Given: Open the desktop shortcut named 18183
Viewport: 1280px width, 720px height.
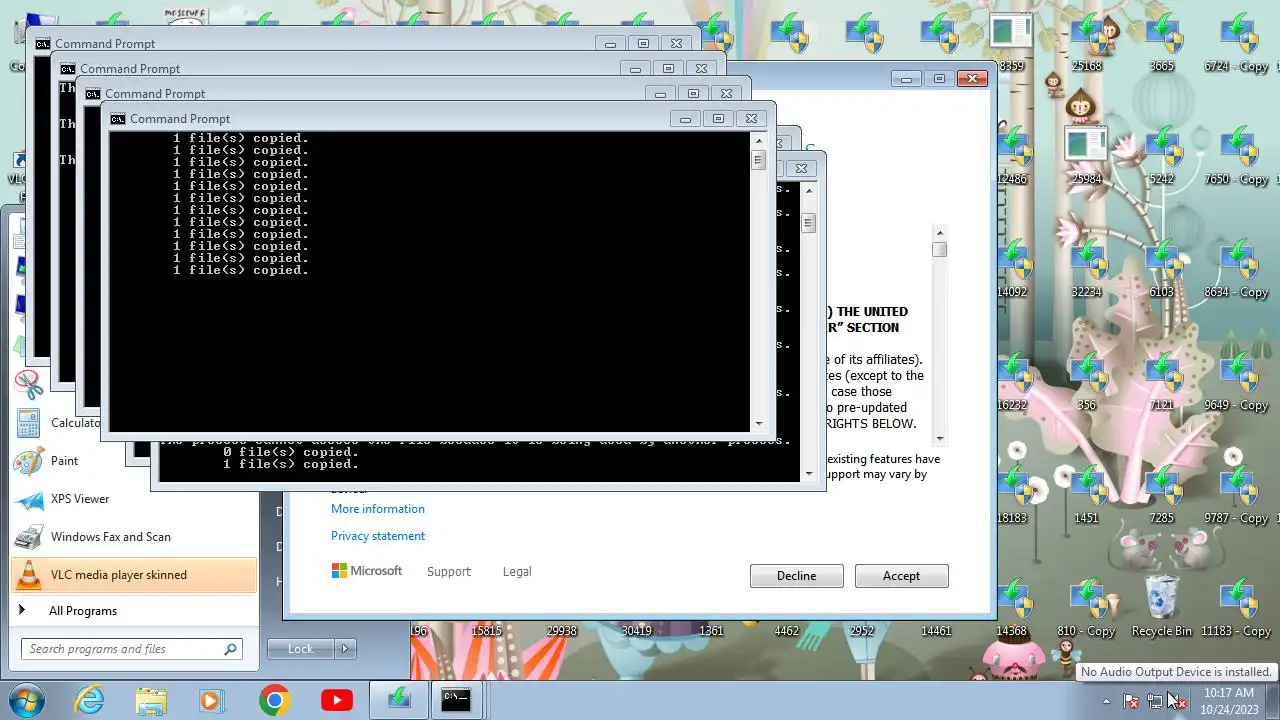Looking at the screenshot, I should [1012, 494].
